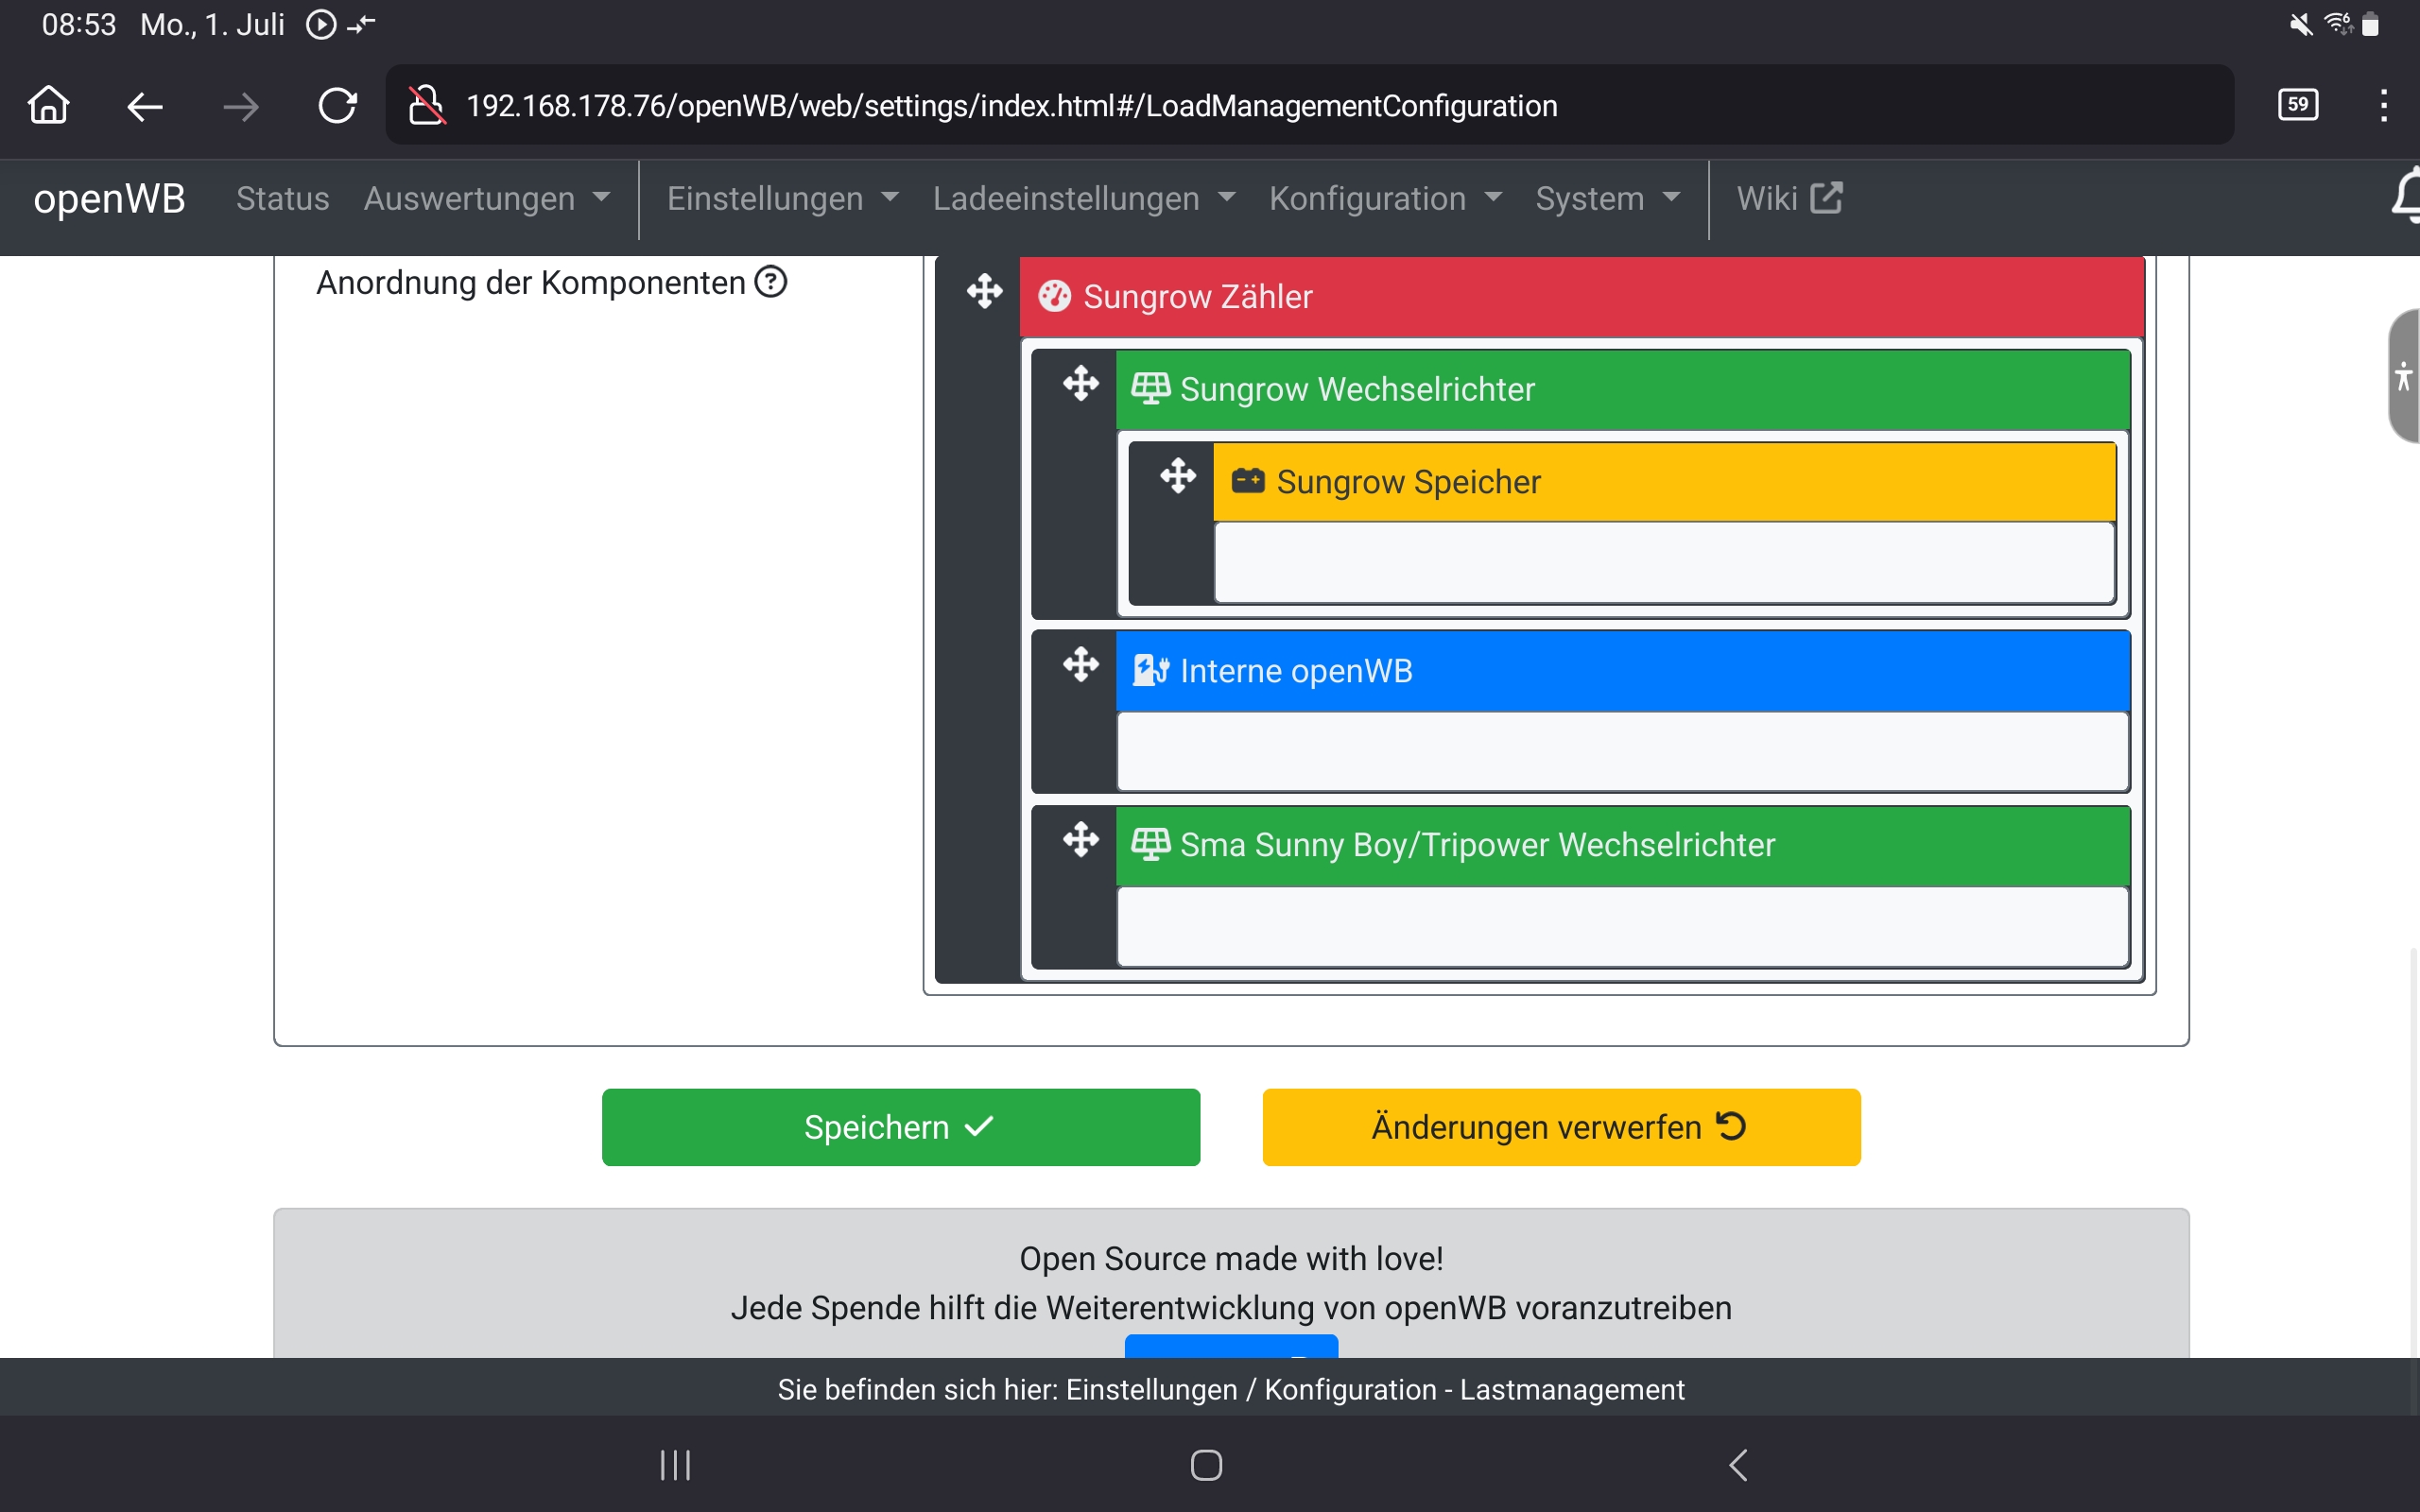Click the move handle beside Sungrow Zähler
The height and width of the screenshot is (1512, 2420).
tap(984, 292)
